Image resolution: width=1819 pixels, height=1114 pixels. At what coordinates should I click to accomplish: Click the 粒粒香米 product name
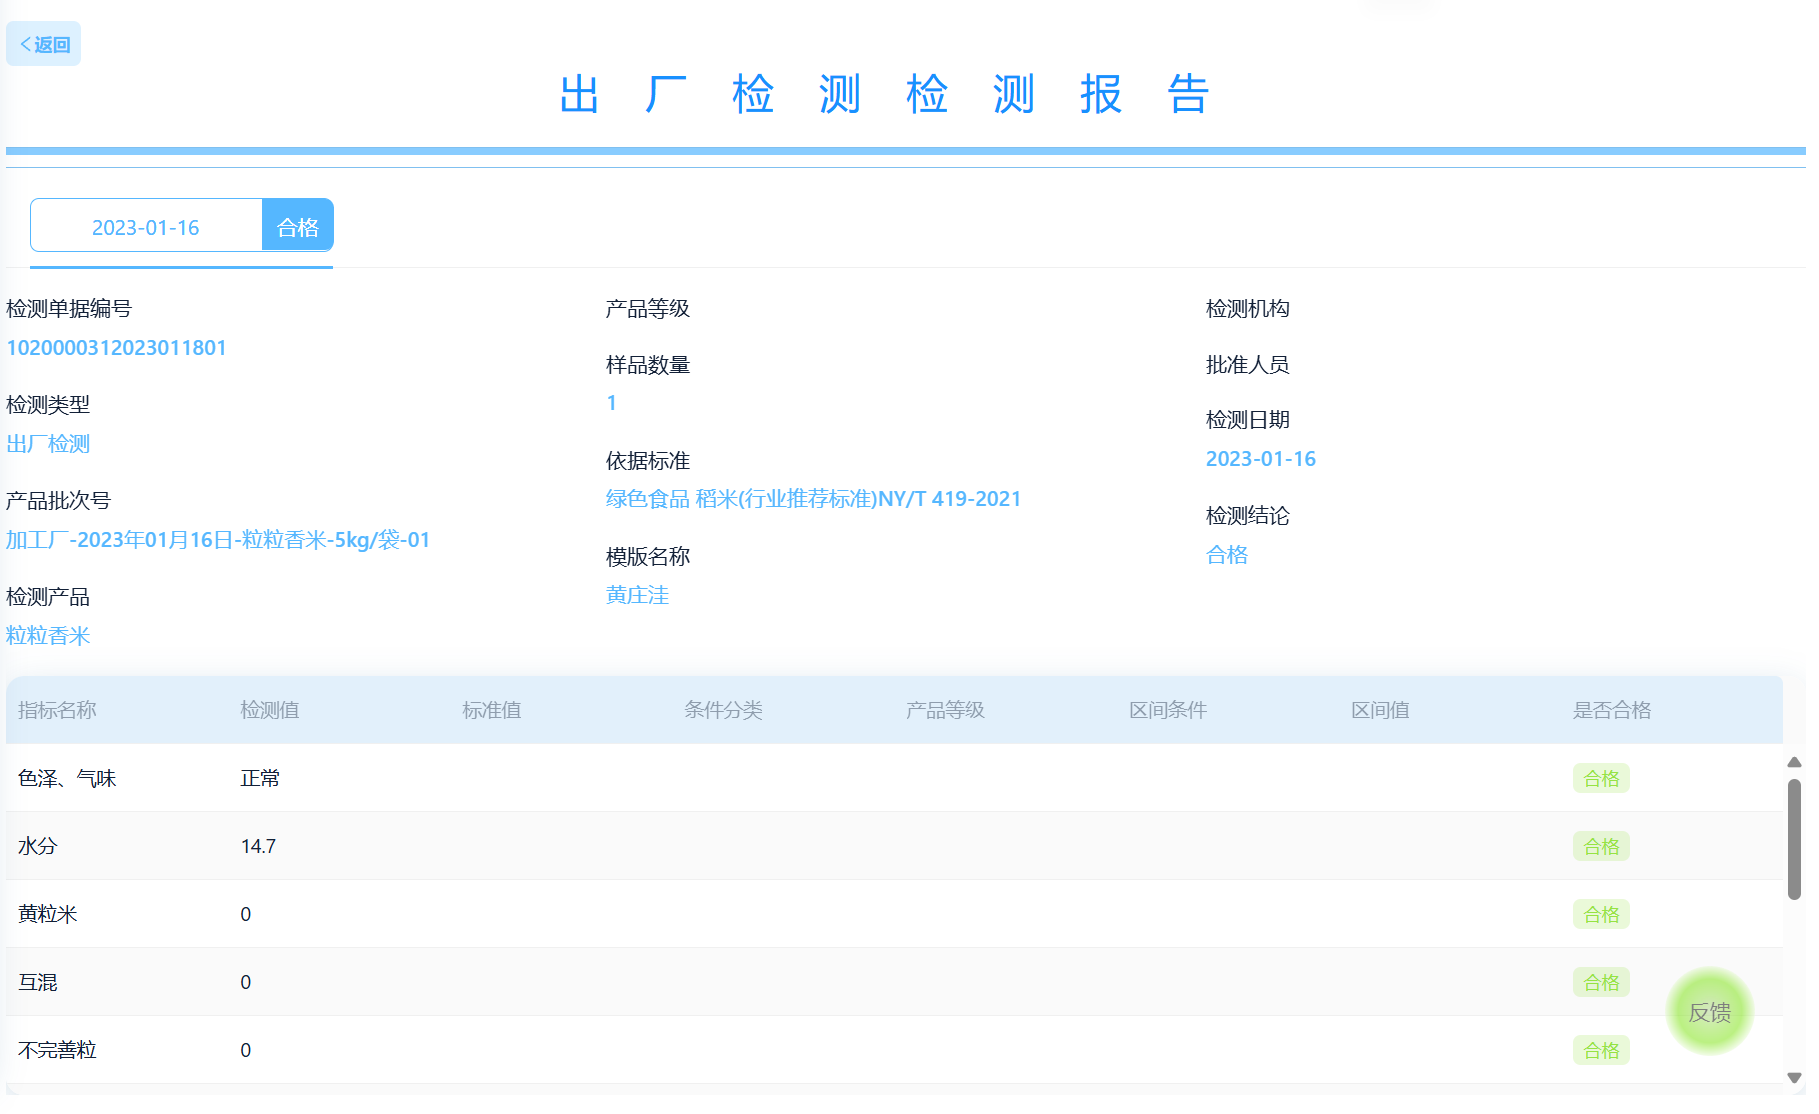[48, 636]
